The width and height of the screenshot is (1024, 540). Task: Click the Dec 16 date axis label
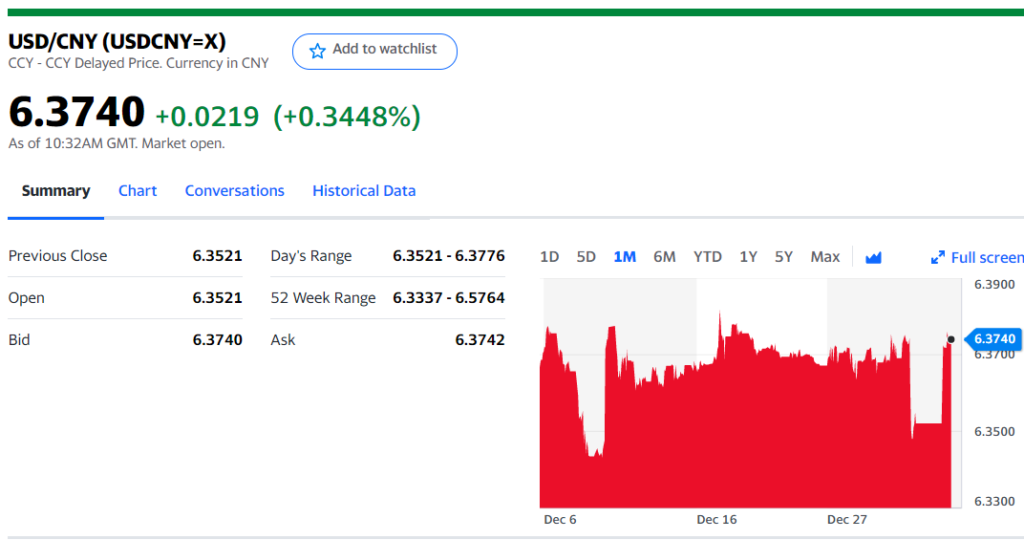pos(716,520)
